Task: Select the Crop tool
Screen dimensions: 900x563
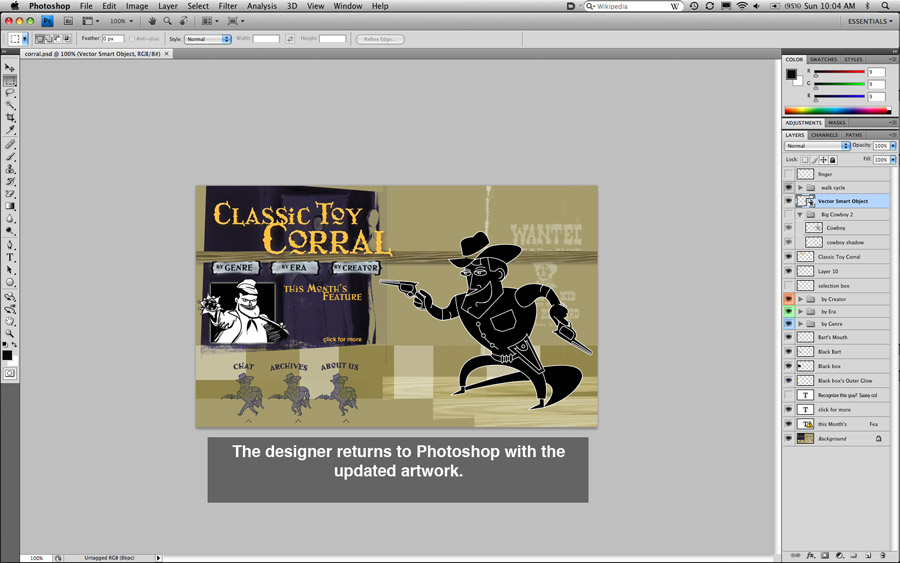Action: tap(10, 118)
